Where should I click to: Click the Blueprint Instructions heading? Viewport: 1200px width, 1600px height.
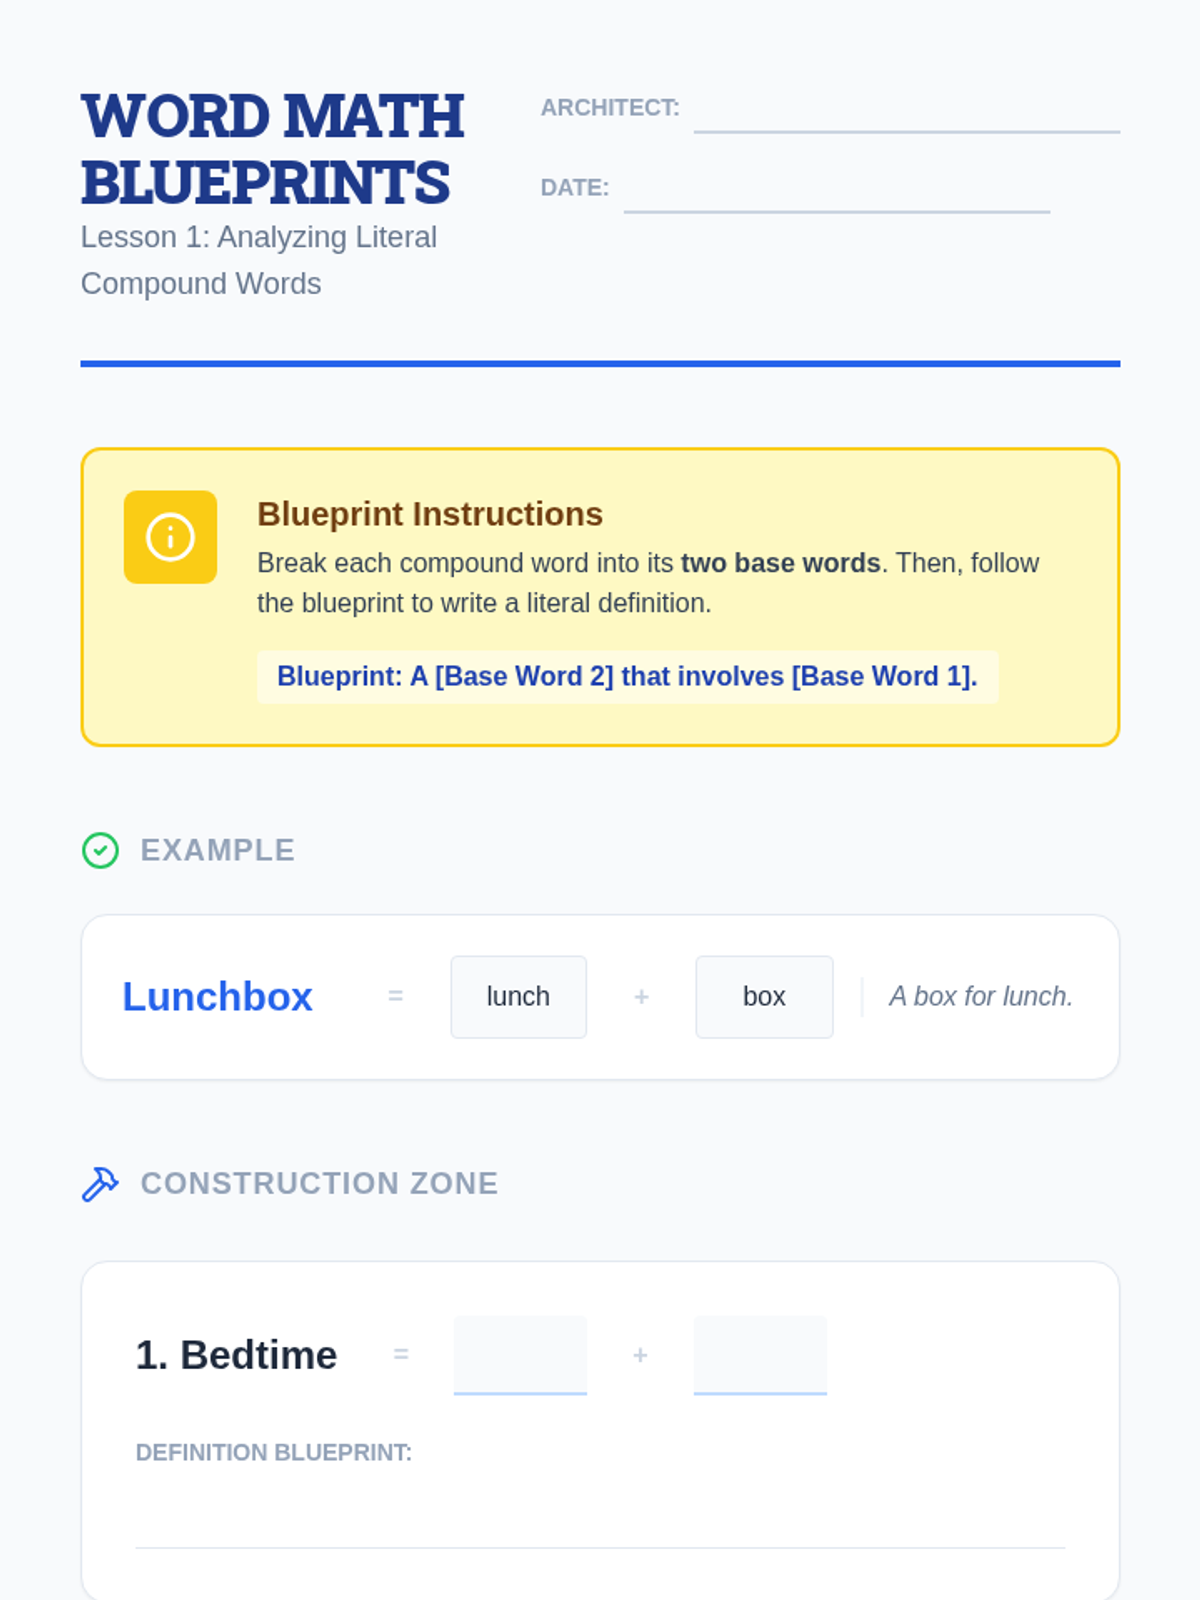click(x=430, y=514)
